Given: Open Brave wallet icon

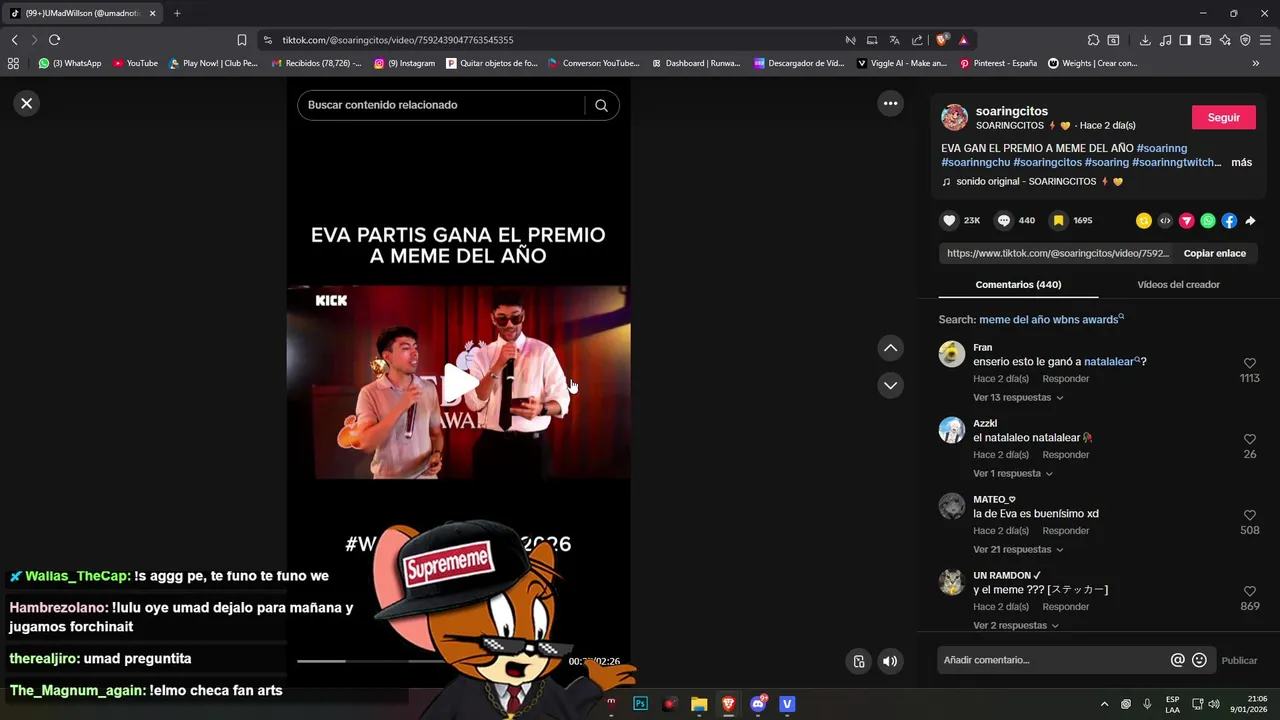Looking at the screenshot, I should [x=1205, y=40].
